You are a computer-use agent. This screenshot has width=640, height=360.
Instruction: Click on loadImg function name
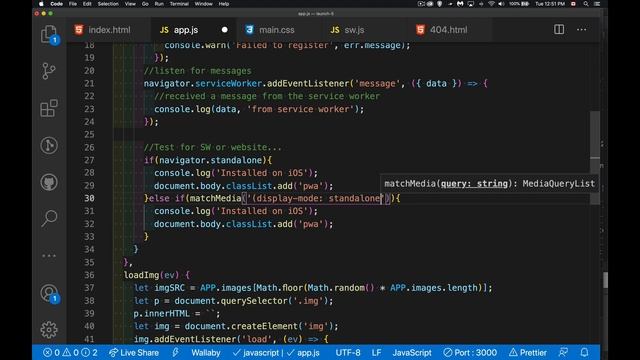click(x=141, y=275)
